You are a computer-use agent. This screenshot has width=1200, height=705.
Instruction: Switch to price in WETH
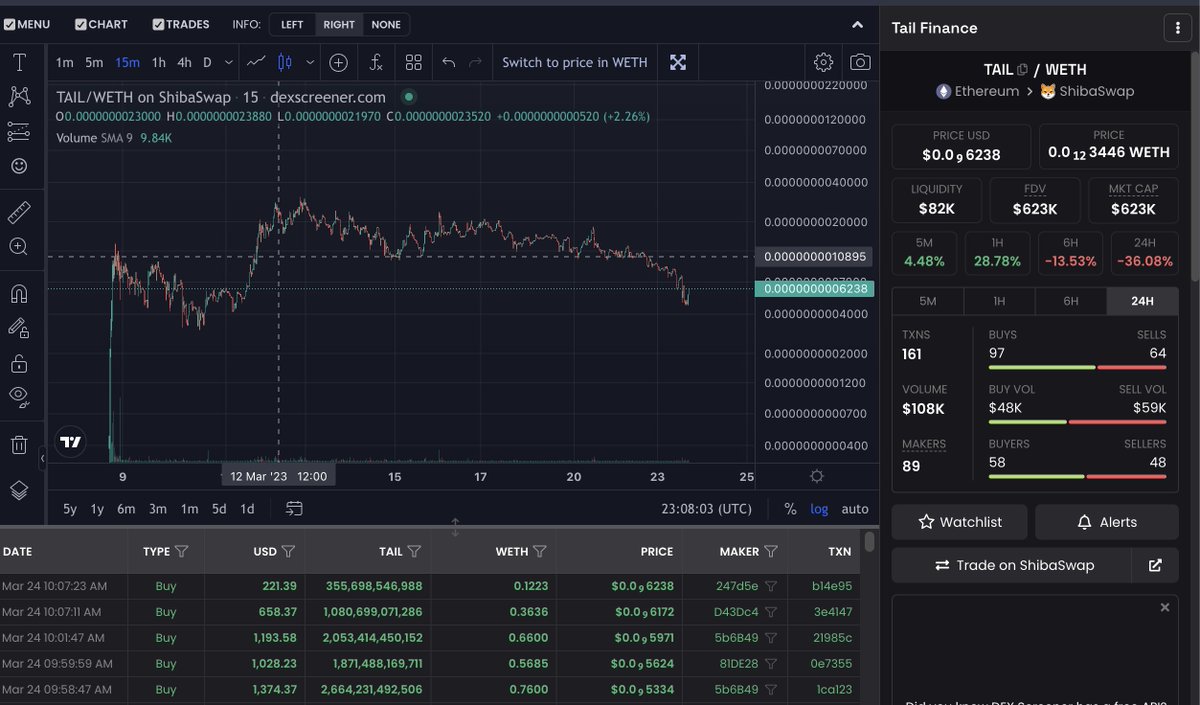click(x=575, y=62)
